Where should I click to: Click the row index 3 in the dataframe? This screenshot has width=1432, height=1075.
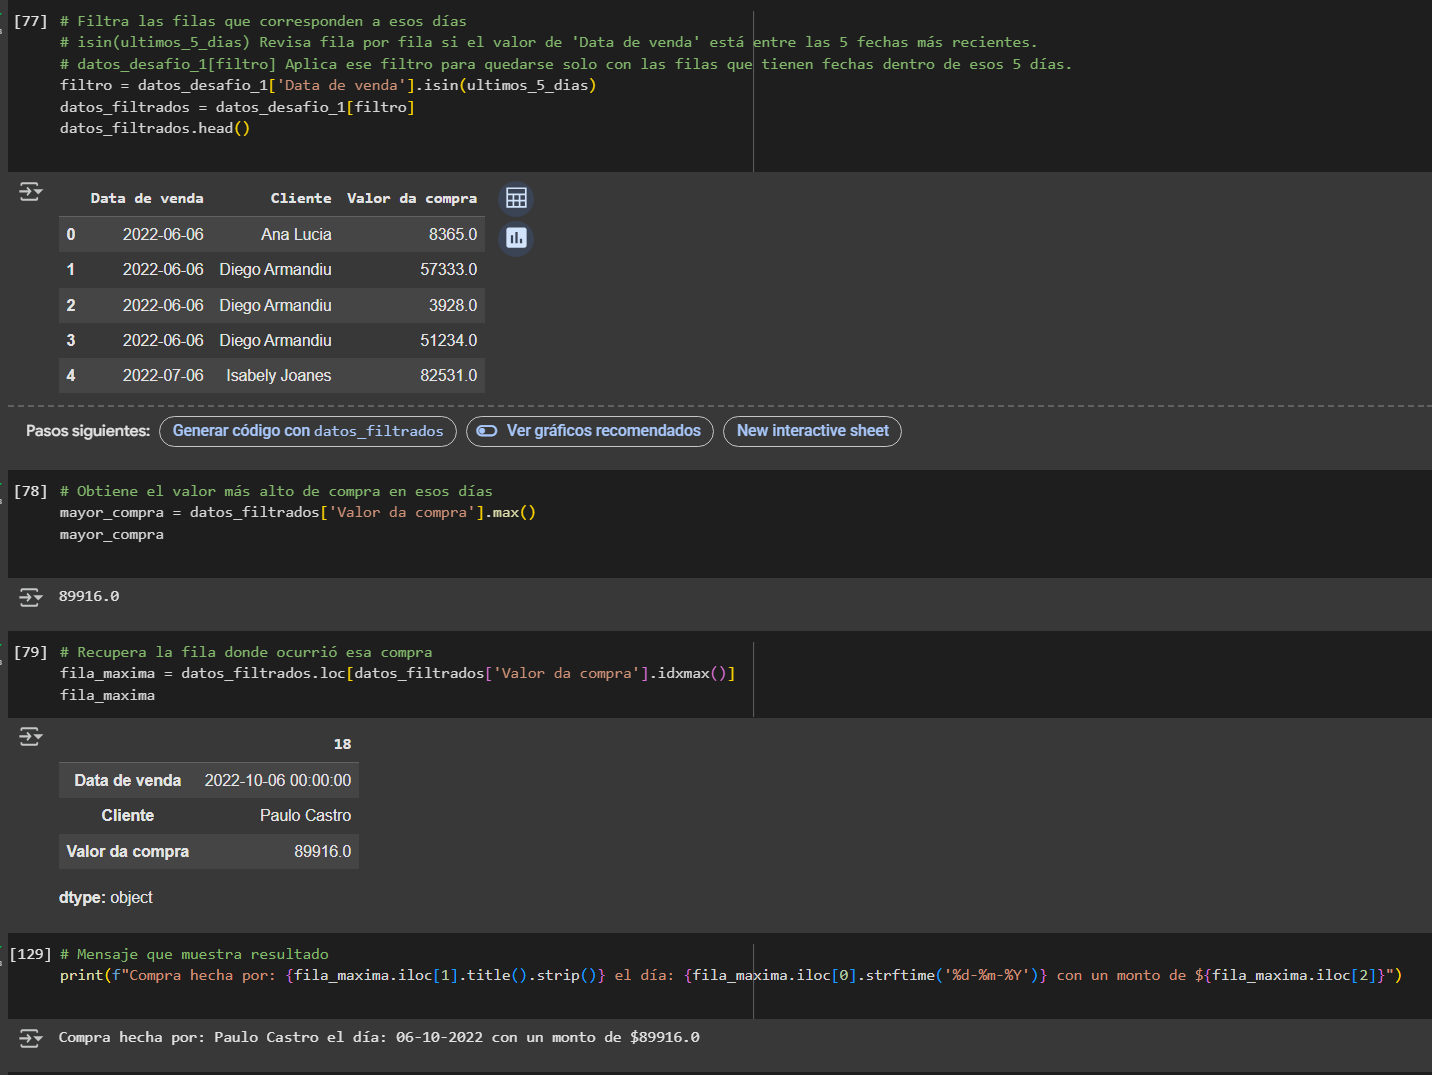pos(71,340)
